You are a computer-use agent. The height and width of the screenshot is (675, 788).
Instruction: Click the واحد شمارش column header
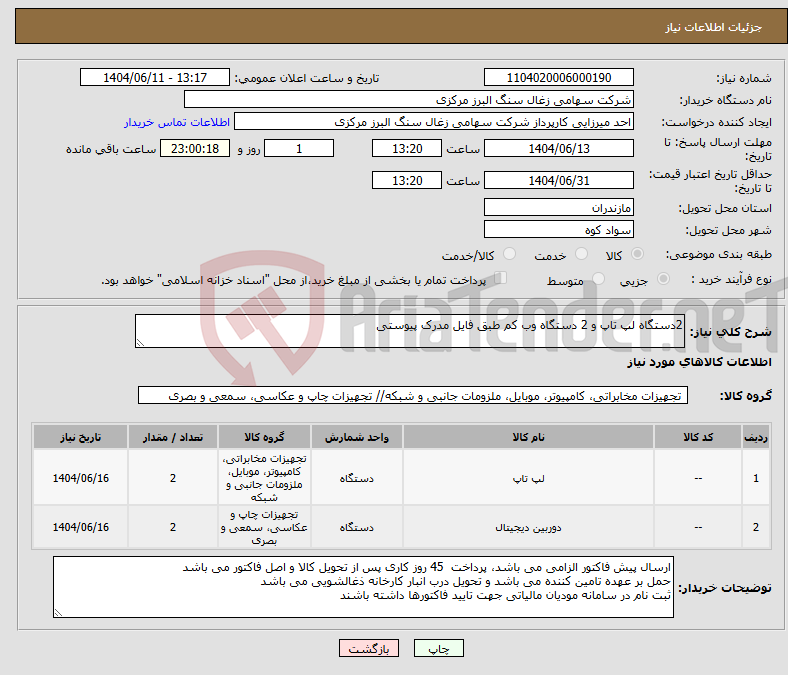coord(356,437)
